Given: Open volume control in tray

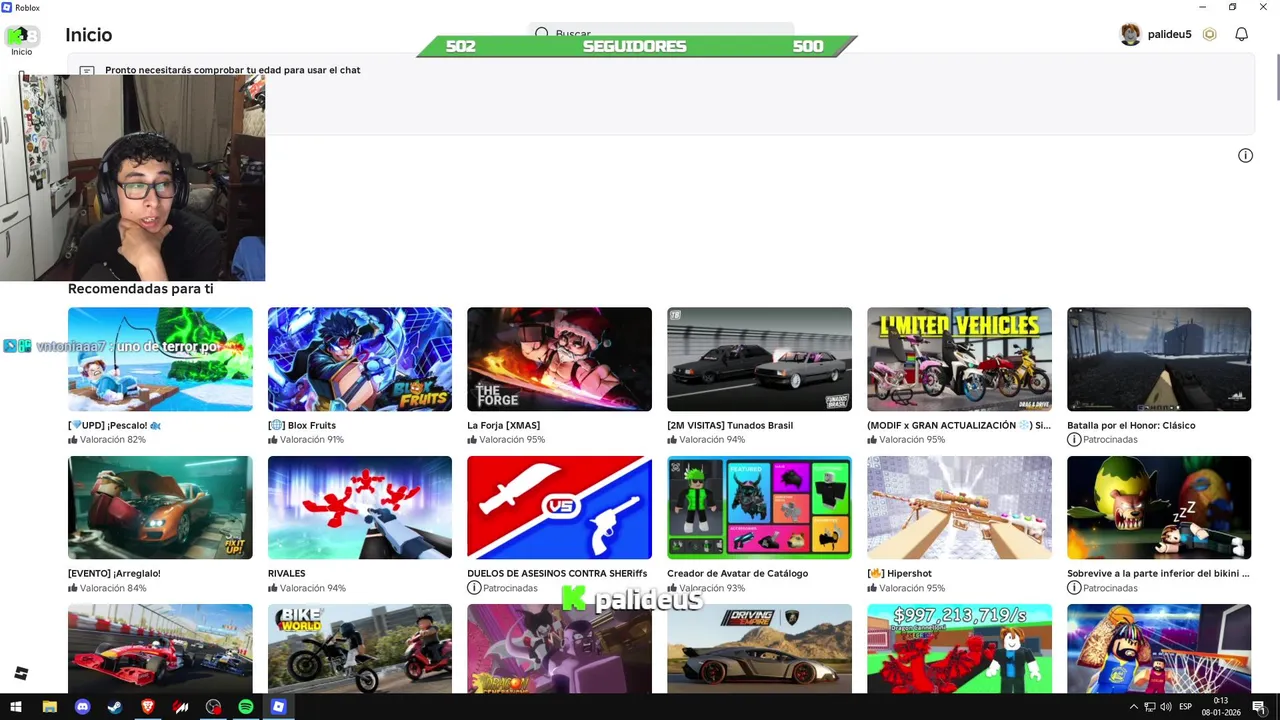Looking at the screenshot, I should [x=1165, y=707].
